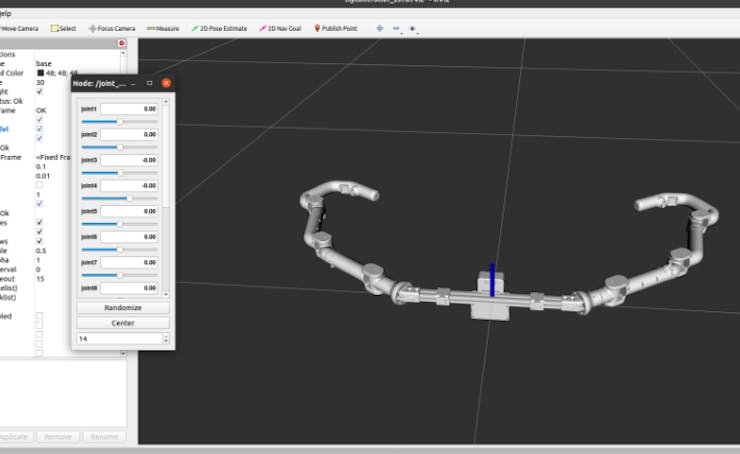The height and width of the screenshot is (454, 740).
Task: Click the stepper arrows beside value 14
Action: click(165, 339)
